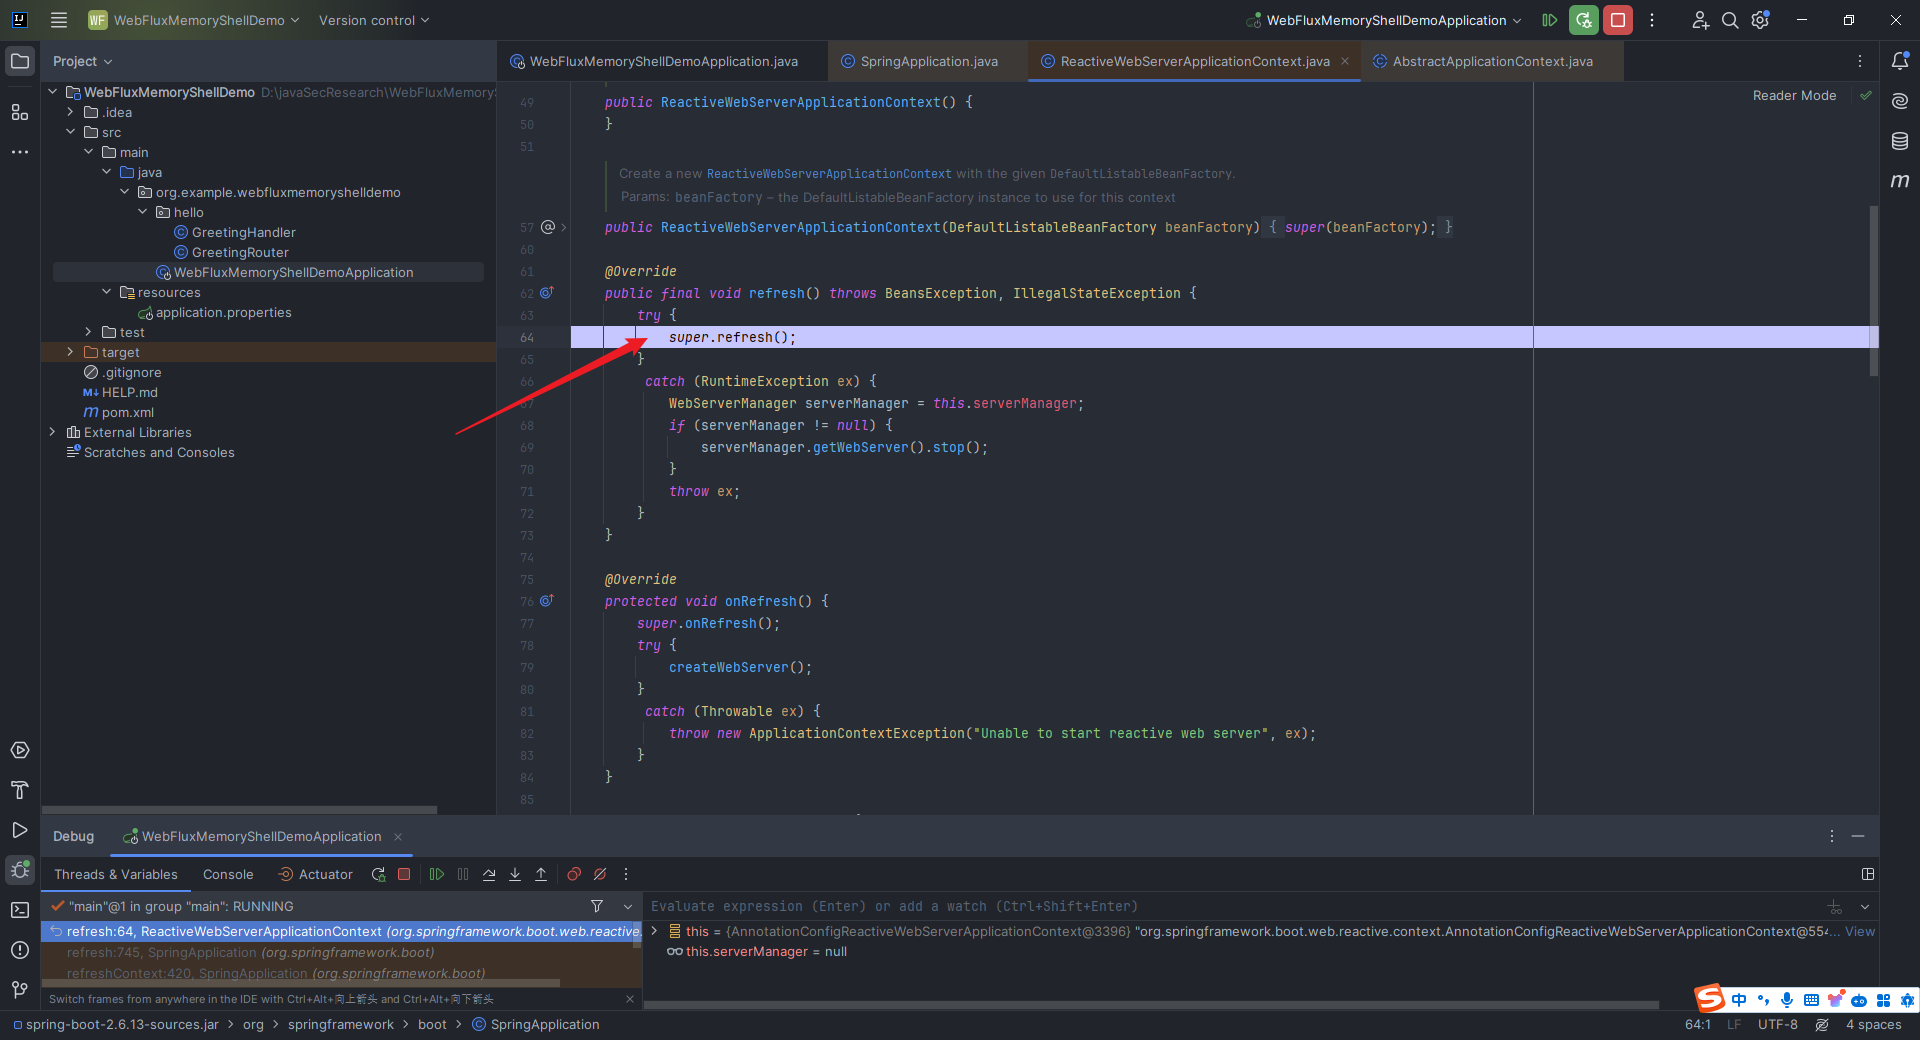Expand External Libraries node
The height and width of the screenshot is (1040, 1920).
[52, 432]
